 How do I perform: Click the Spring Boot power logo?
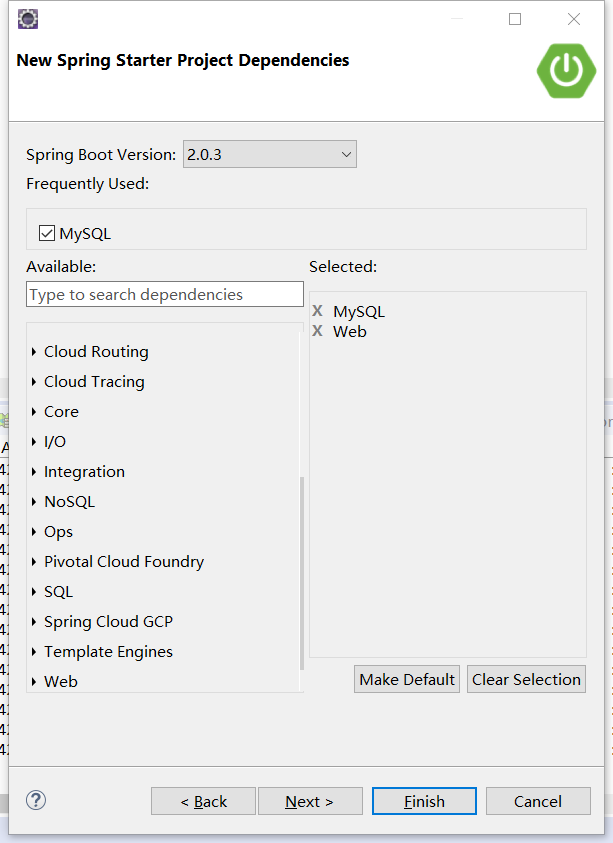click(566, 70)
